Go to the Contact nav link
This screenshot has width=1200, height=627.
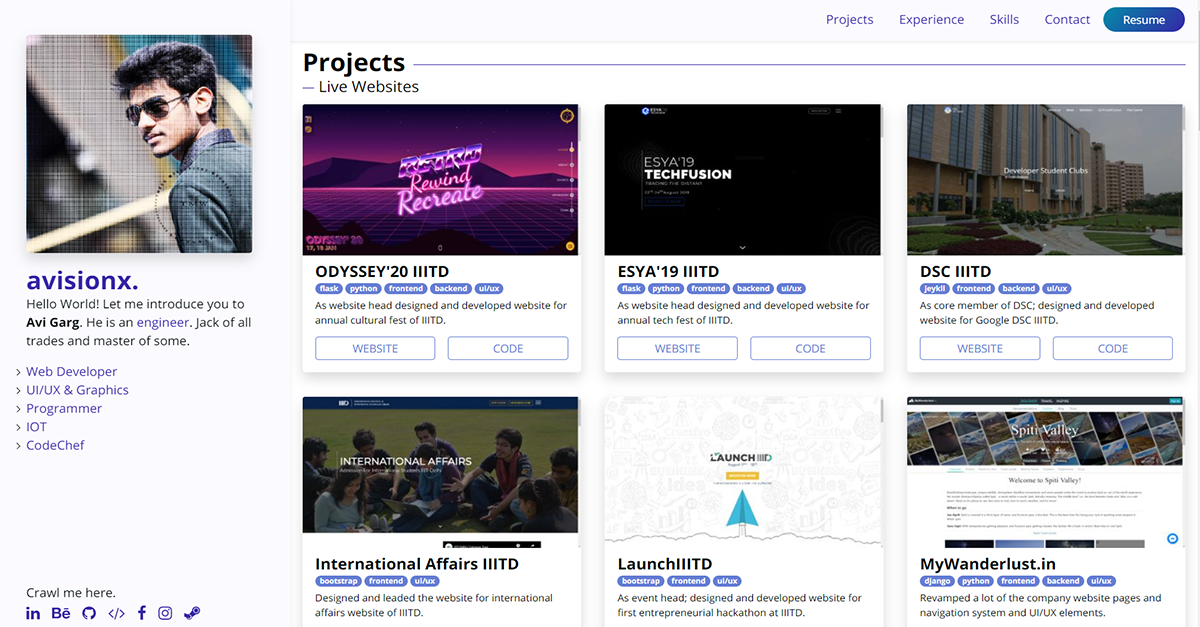pos(1067,19)
